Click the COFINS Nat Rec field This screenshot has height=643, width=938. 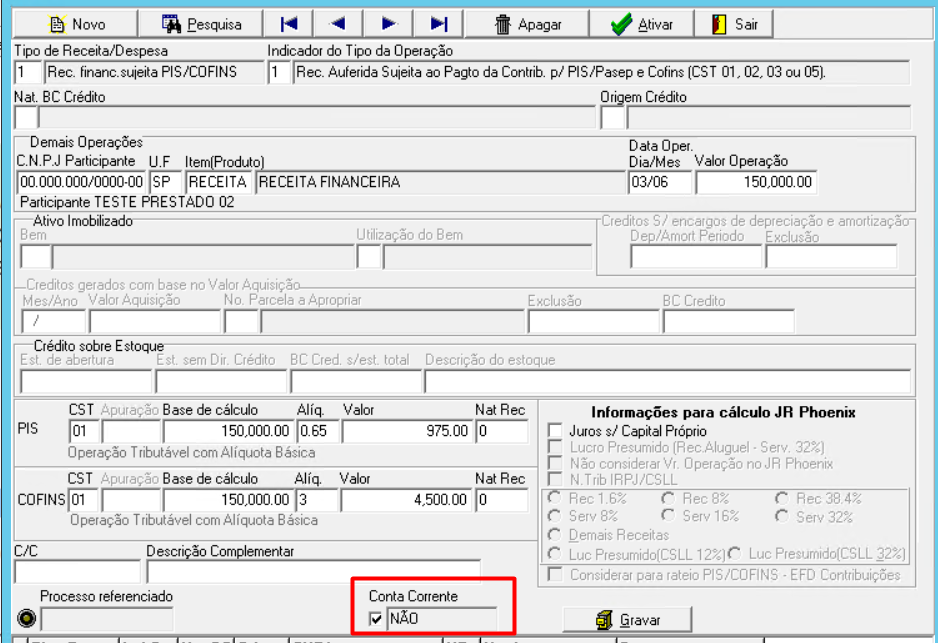[x=502, y=499]
